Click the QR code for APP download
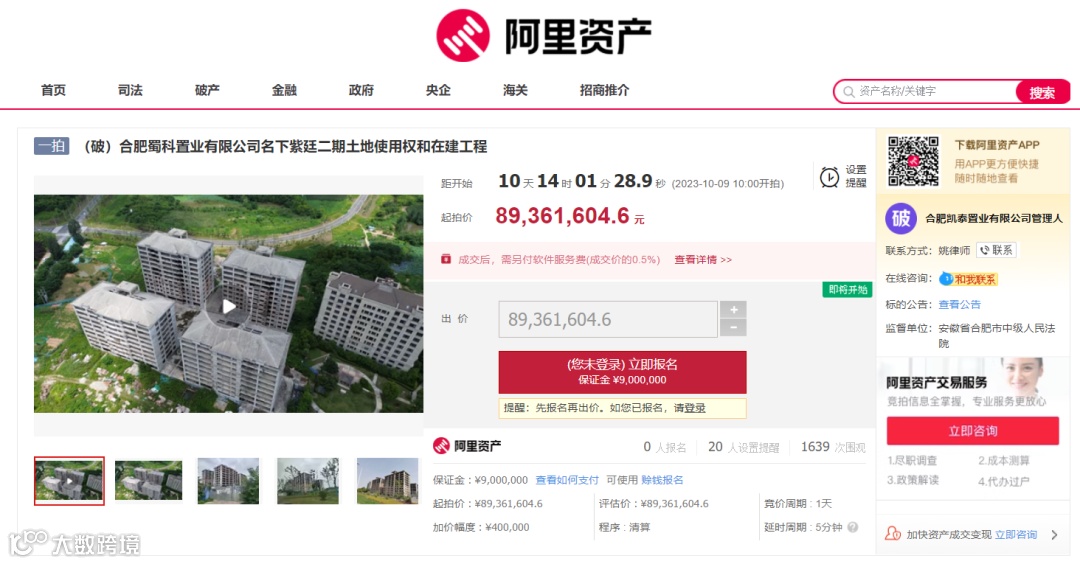The image size is (1080, 564). [x=913, y=161]
